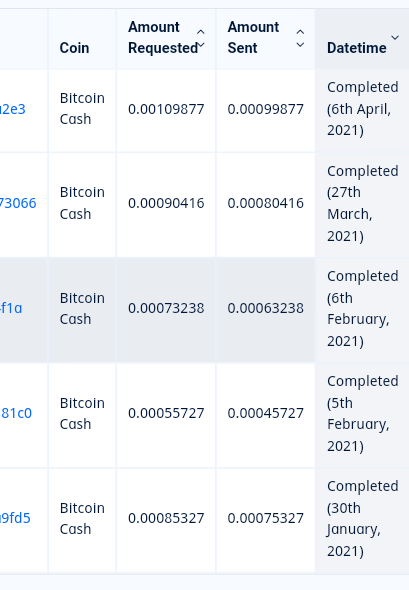Select the 0.00045727 sent amount cell
Viewport: 409px width, 590px height.
(265, 415)
